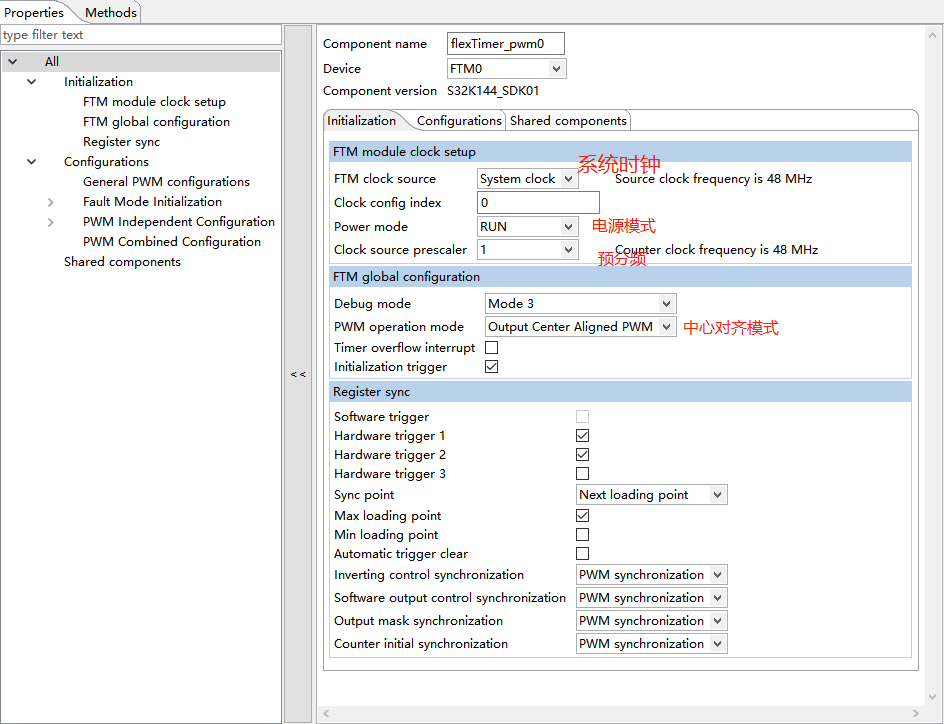Click the Clock config index field
The width and height of the screenshot is (944, 724).
tap(538, 202)
